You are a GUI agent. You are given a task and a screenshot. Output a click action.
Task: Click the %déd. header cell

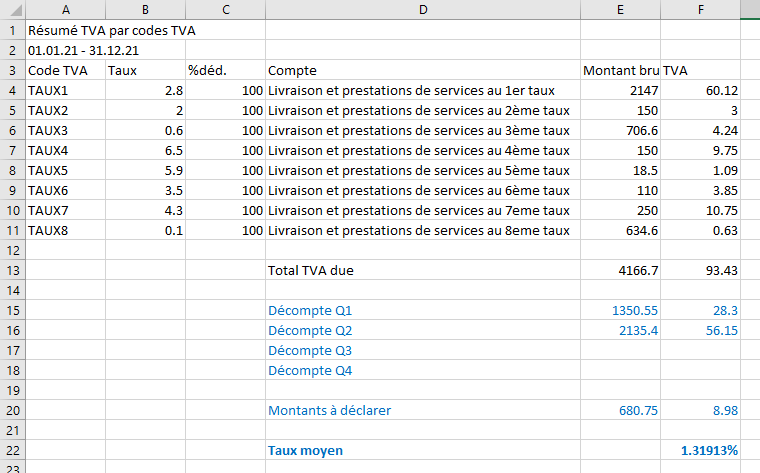click(225, 71)
